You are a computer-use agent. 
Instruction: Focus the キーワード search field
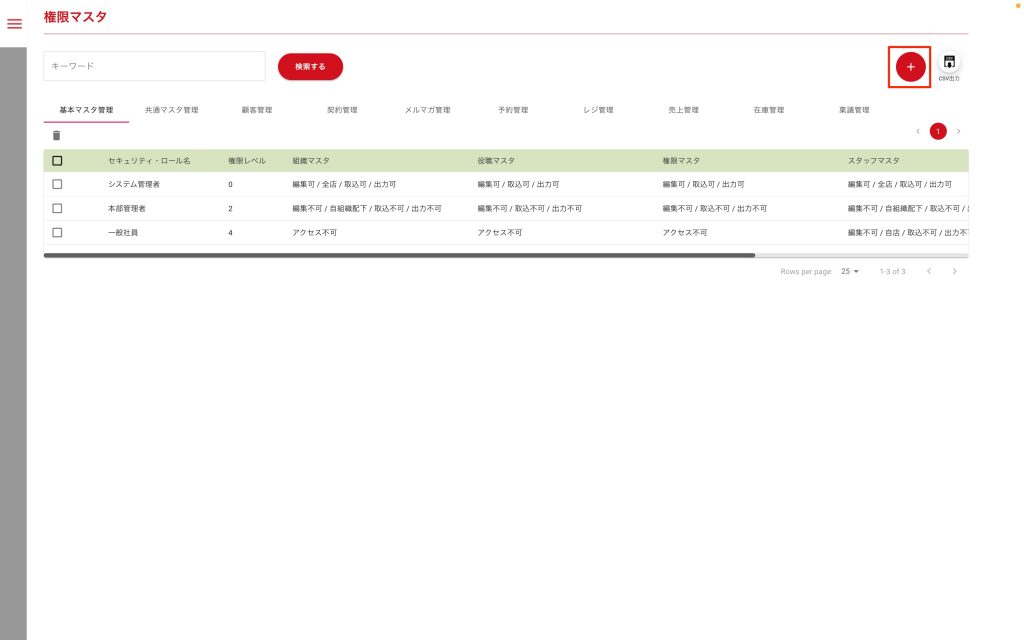click(154, 66)
